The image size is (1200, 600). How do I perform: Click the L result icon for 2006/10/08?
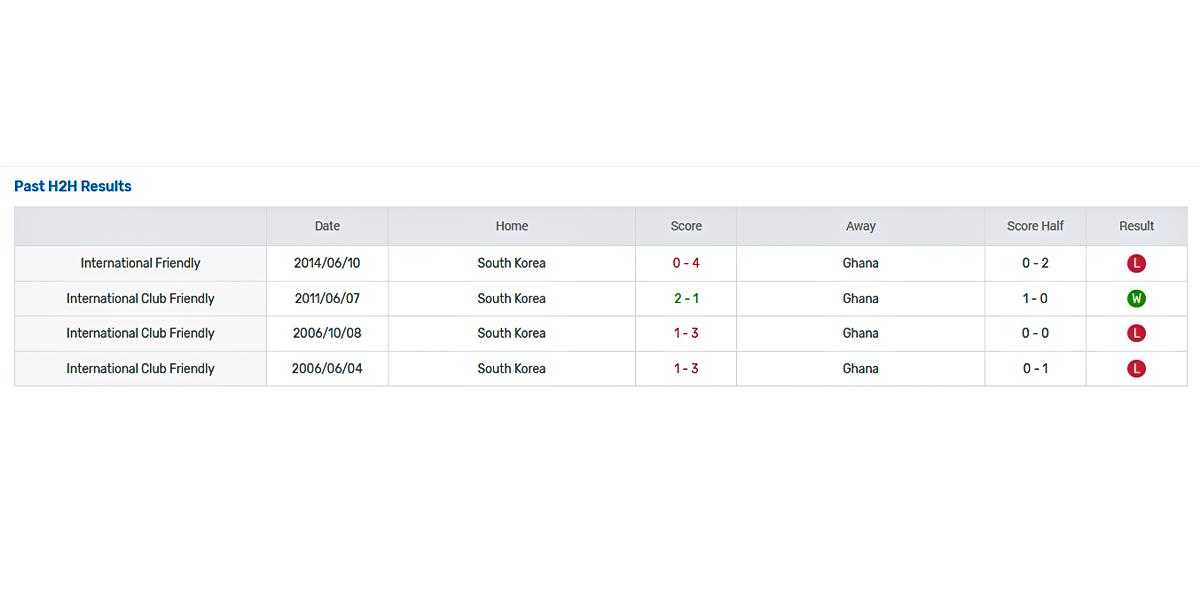[x=1136, y=334]
